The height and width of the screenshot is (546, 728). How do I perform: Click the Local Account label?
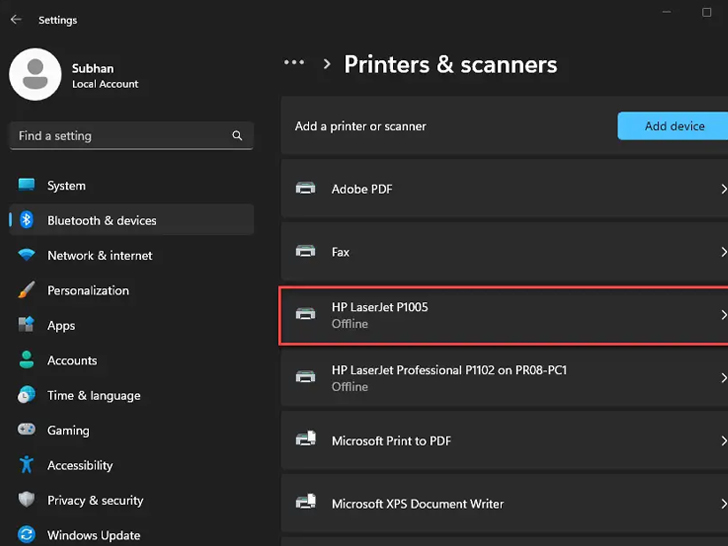click(x=105, y=84)
